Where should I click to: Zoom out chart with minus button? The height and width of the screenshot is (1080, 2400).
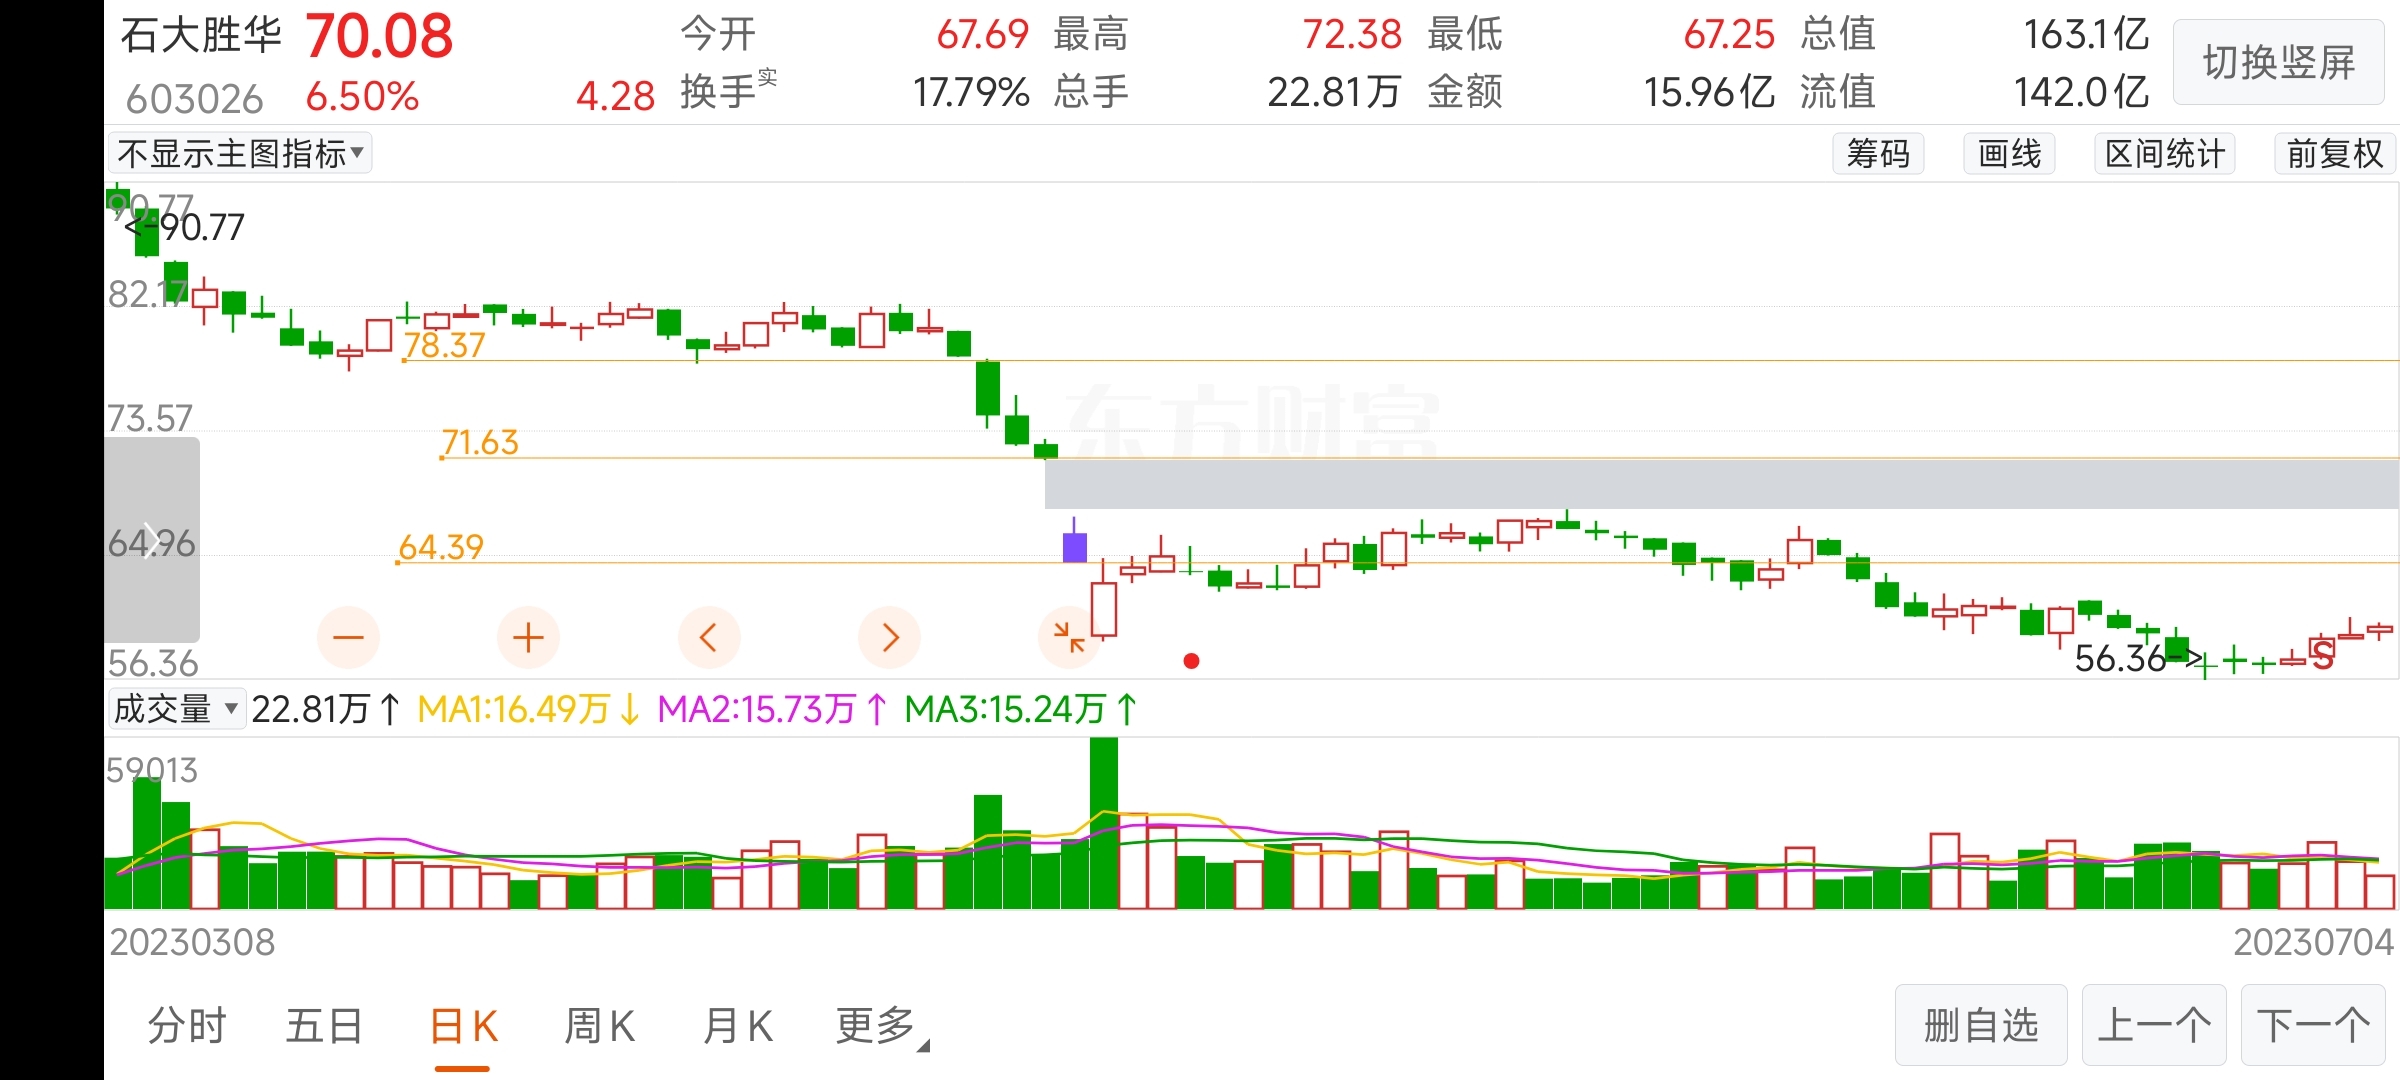348,637
